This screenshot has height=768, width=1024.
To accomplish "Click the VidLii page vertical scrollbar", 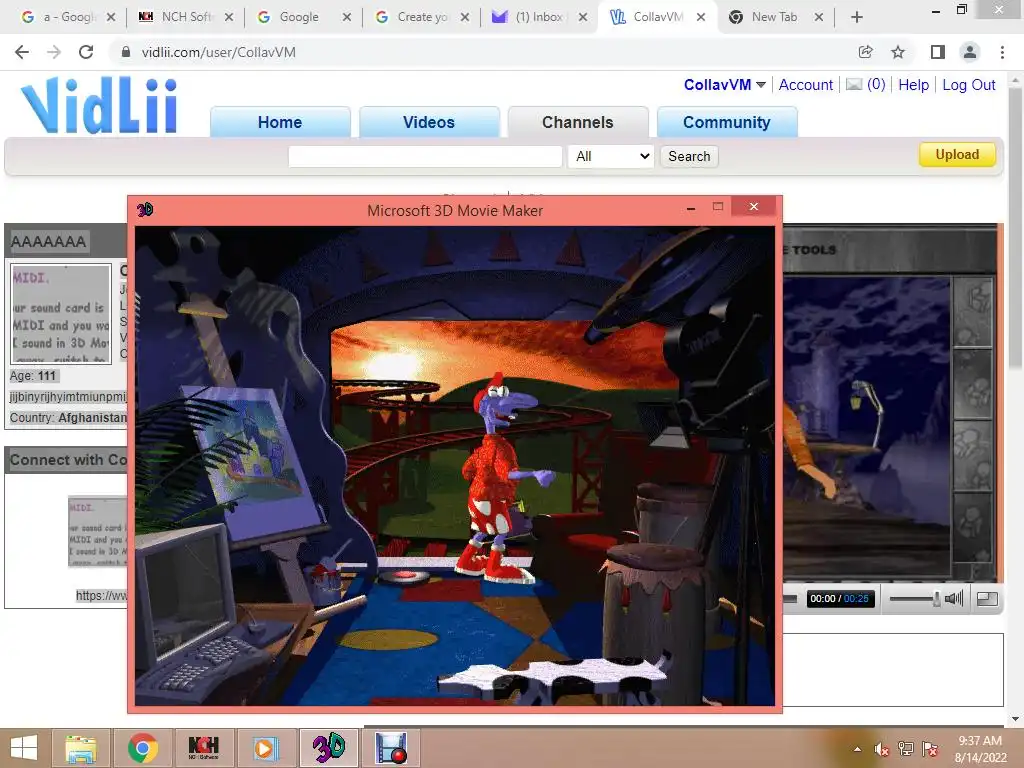I will (x=1015, y=229).
